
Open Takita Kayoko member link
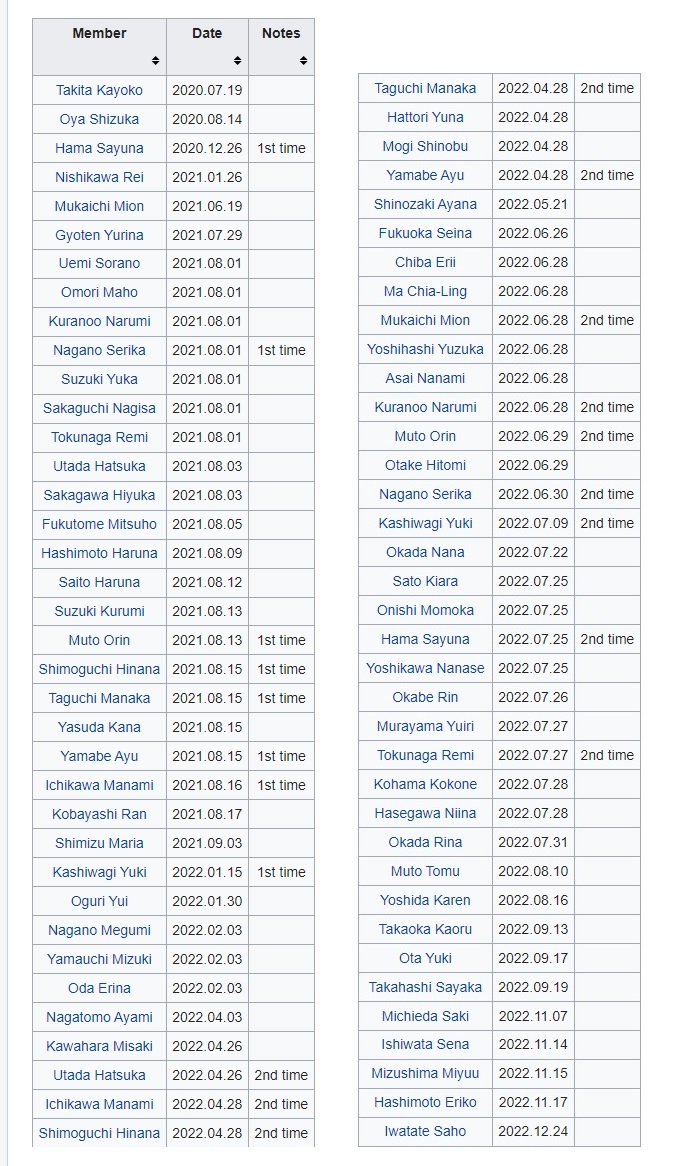99,90
